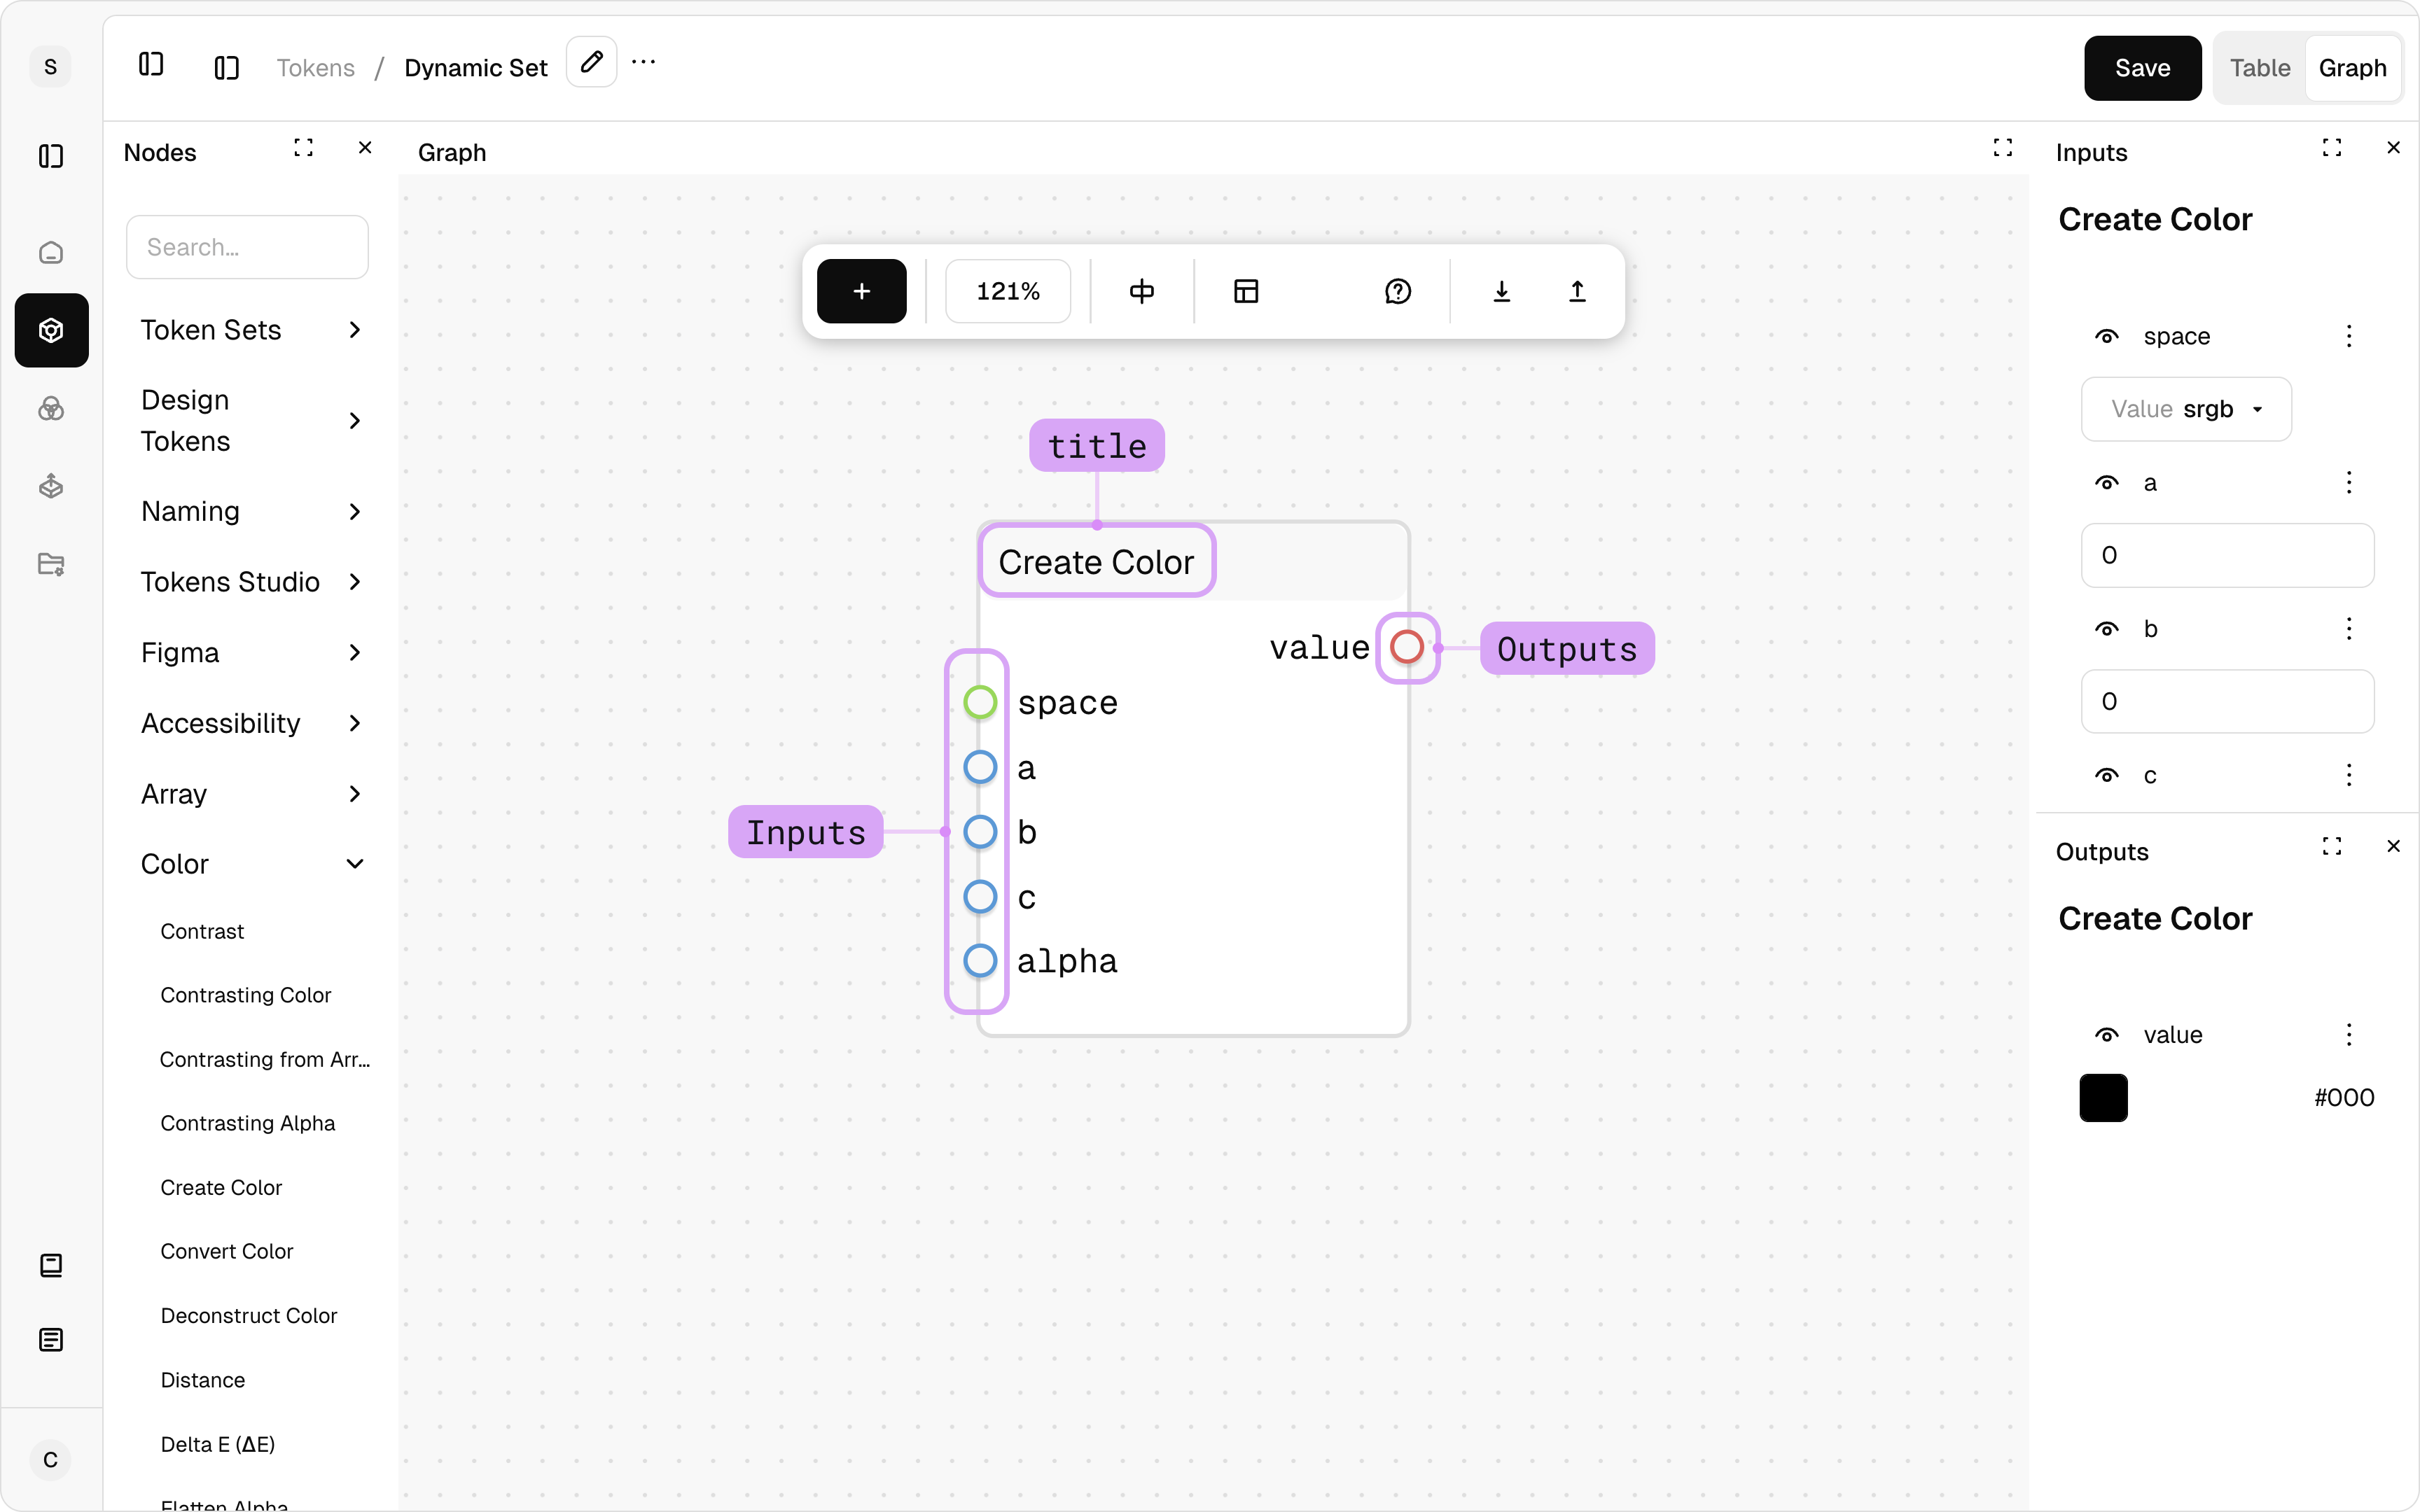The width and height of the screenshot is (2420, 1512).
Task: Click the pencil edit icon beside Dynamic Set
Action: click(591, 63)
